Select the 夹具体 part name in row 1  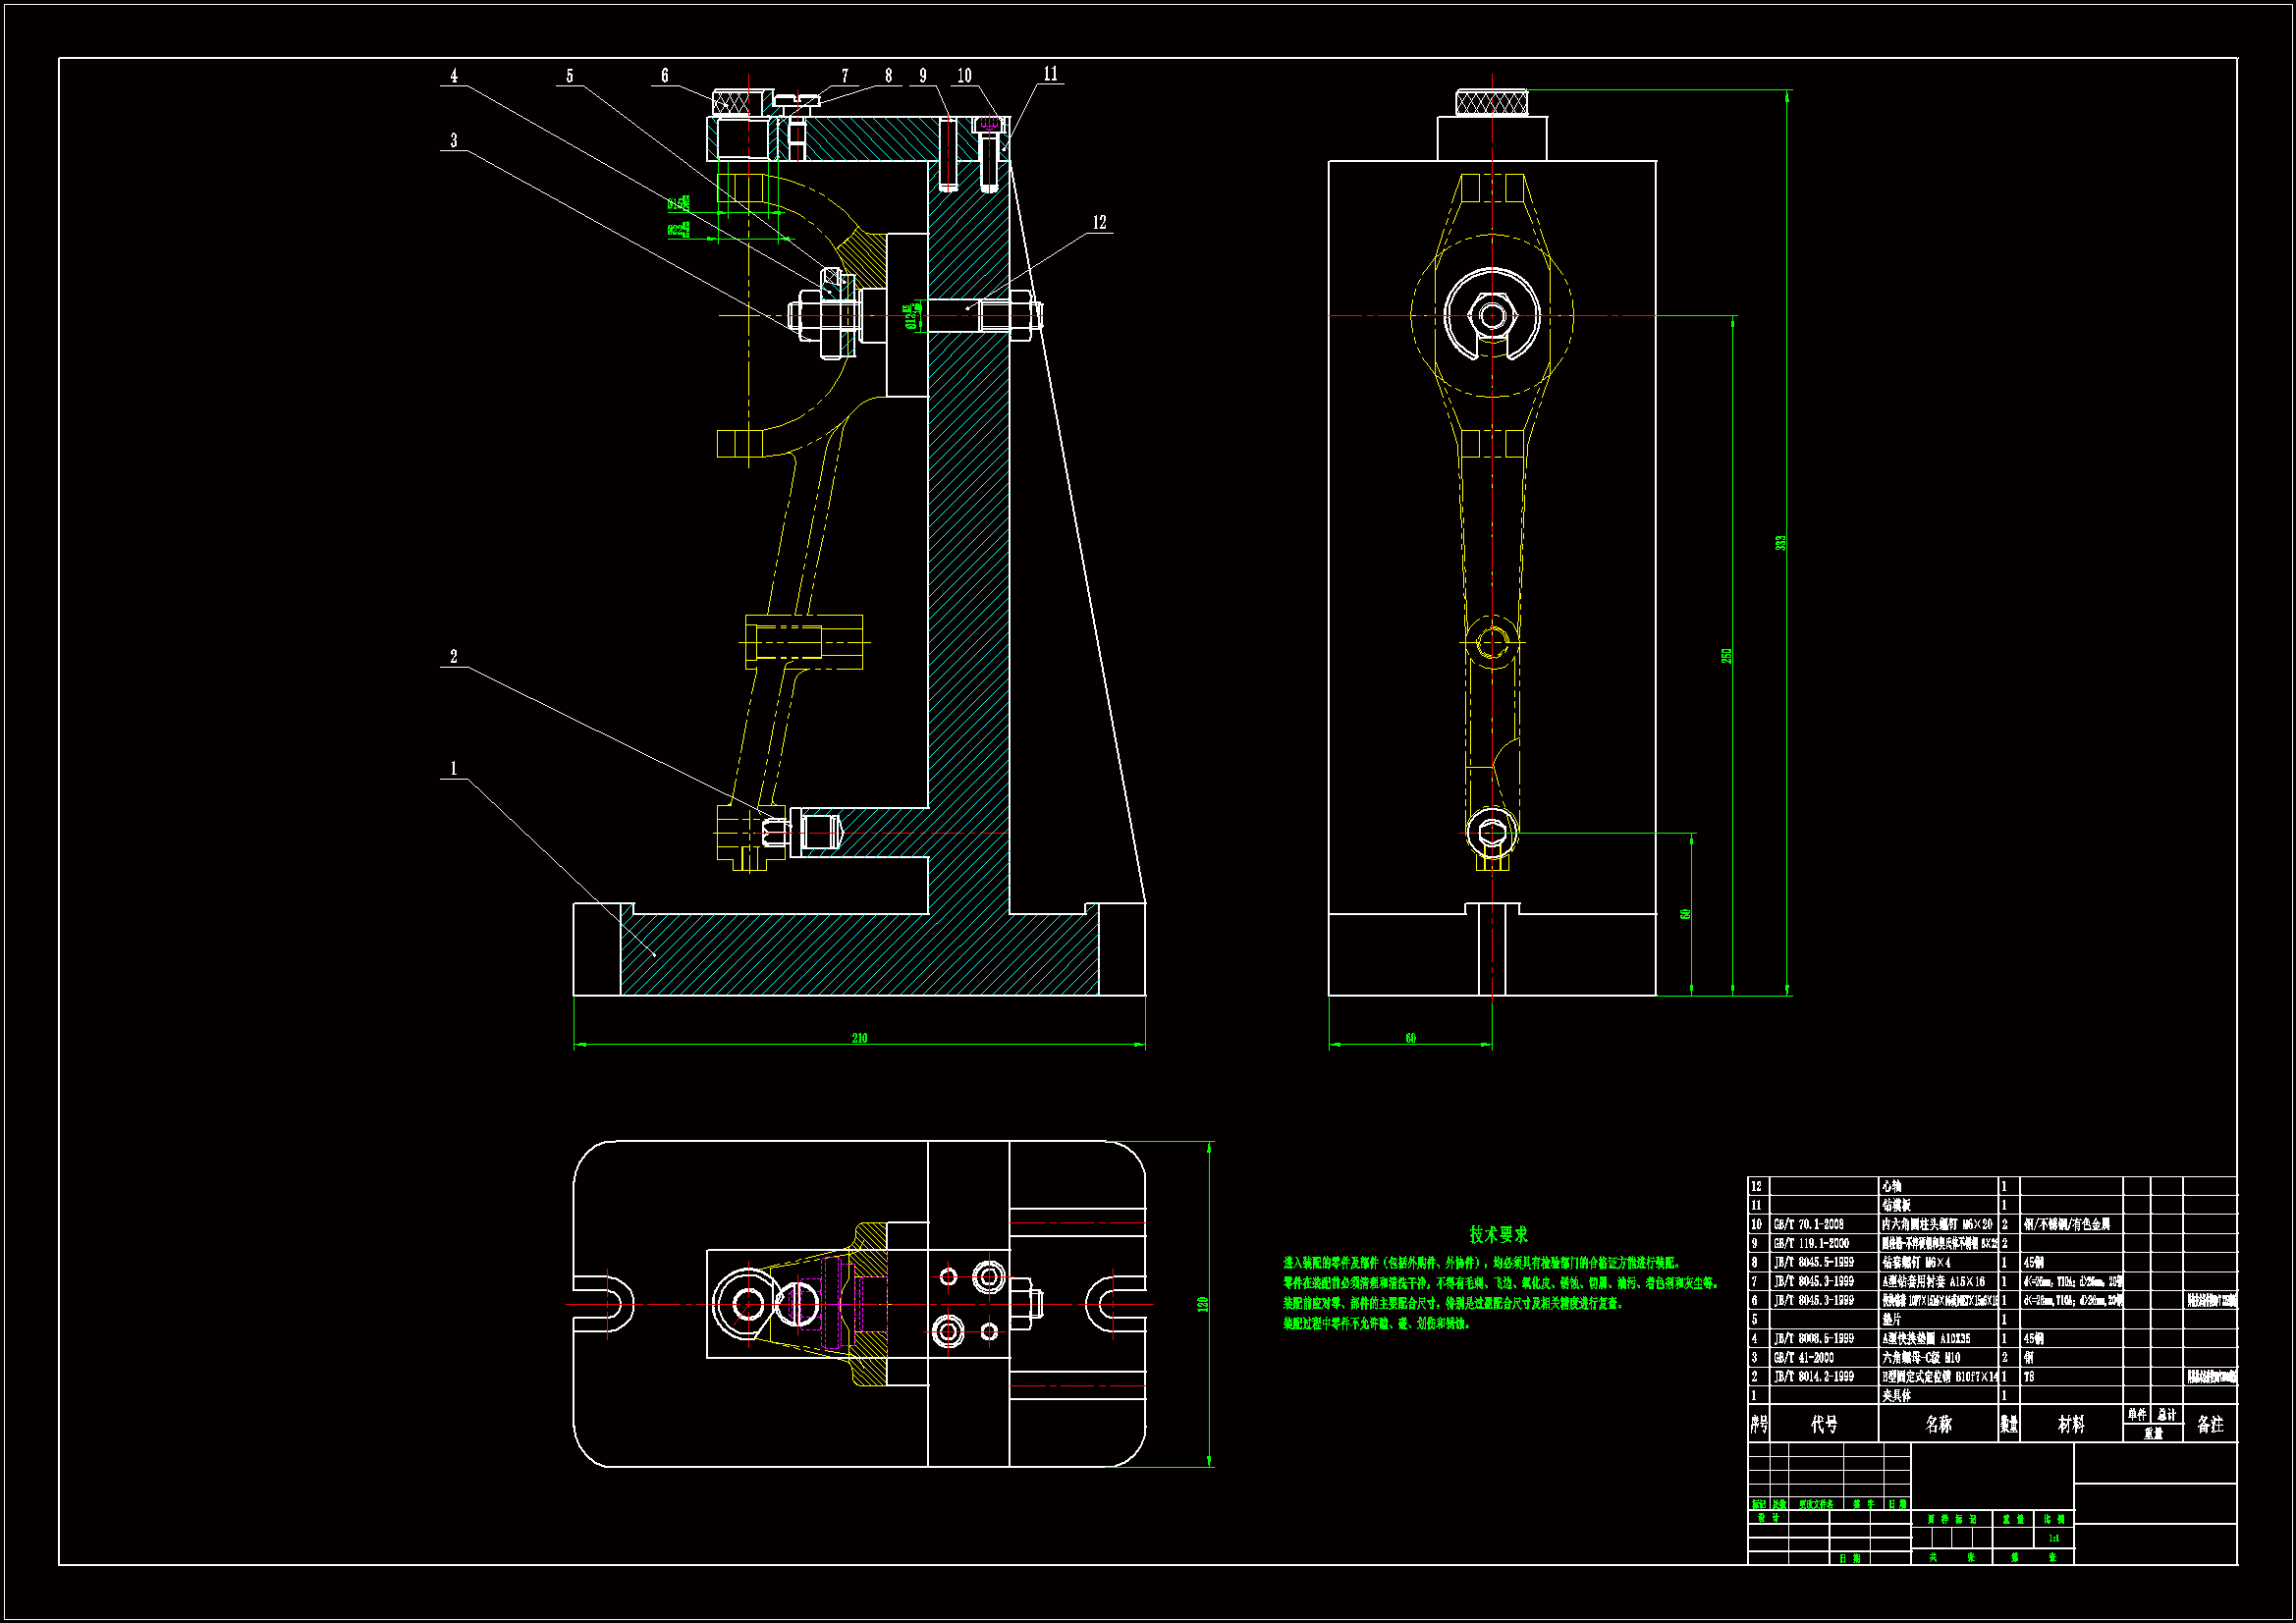1896,1395
